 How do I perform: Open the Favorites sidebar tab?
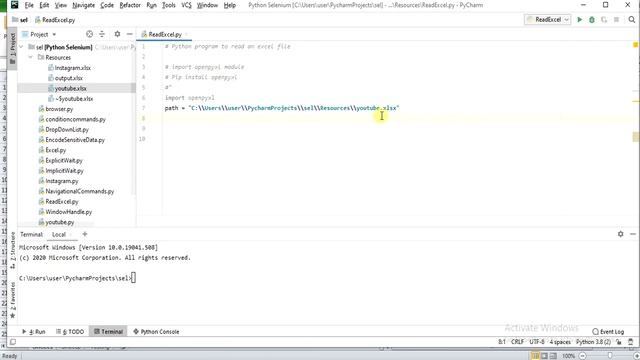[13, 300]
